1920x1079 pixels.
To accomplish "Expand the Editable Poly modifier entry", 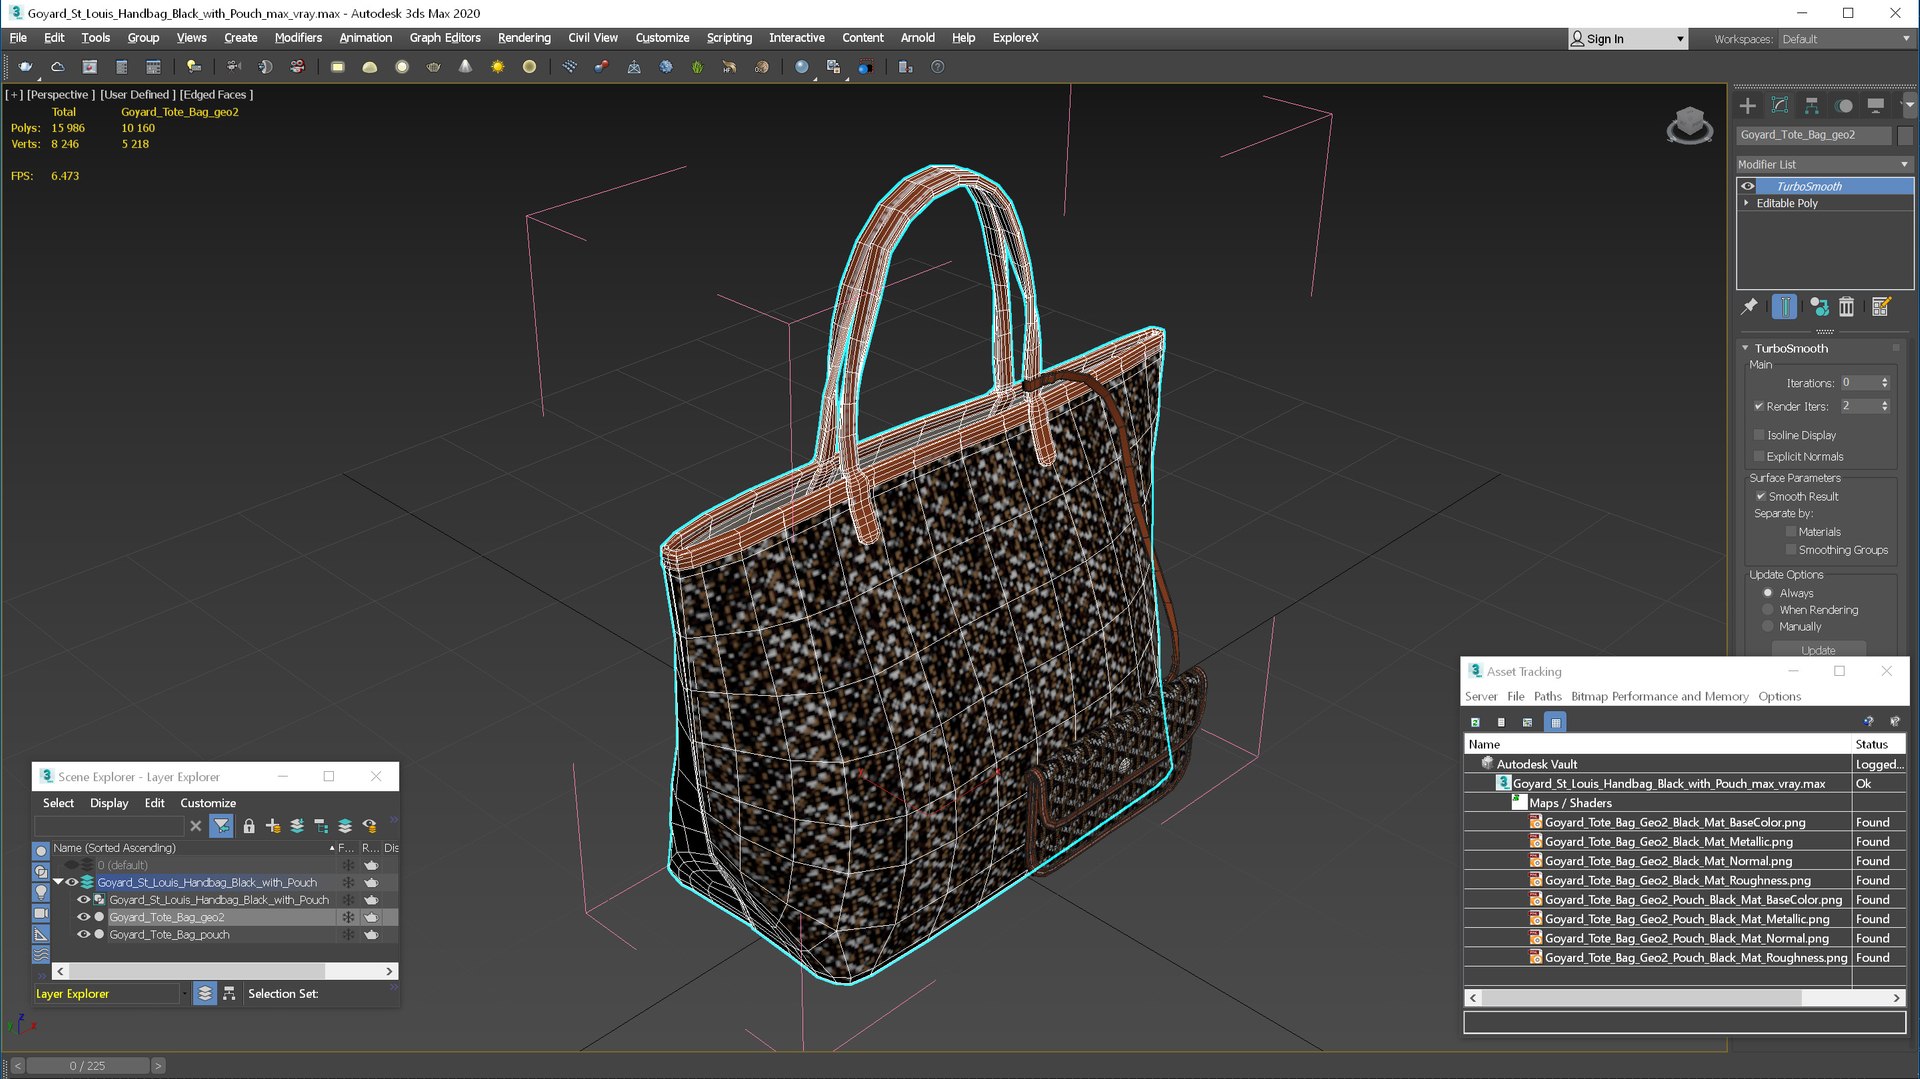I will (x=1747, y=203).
